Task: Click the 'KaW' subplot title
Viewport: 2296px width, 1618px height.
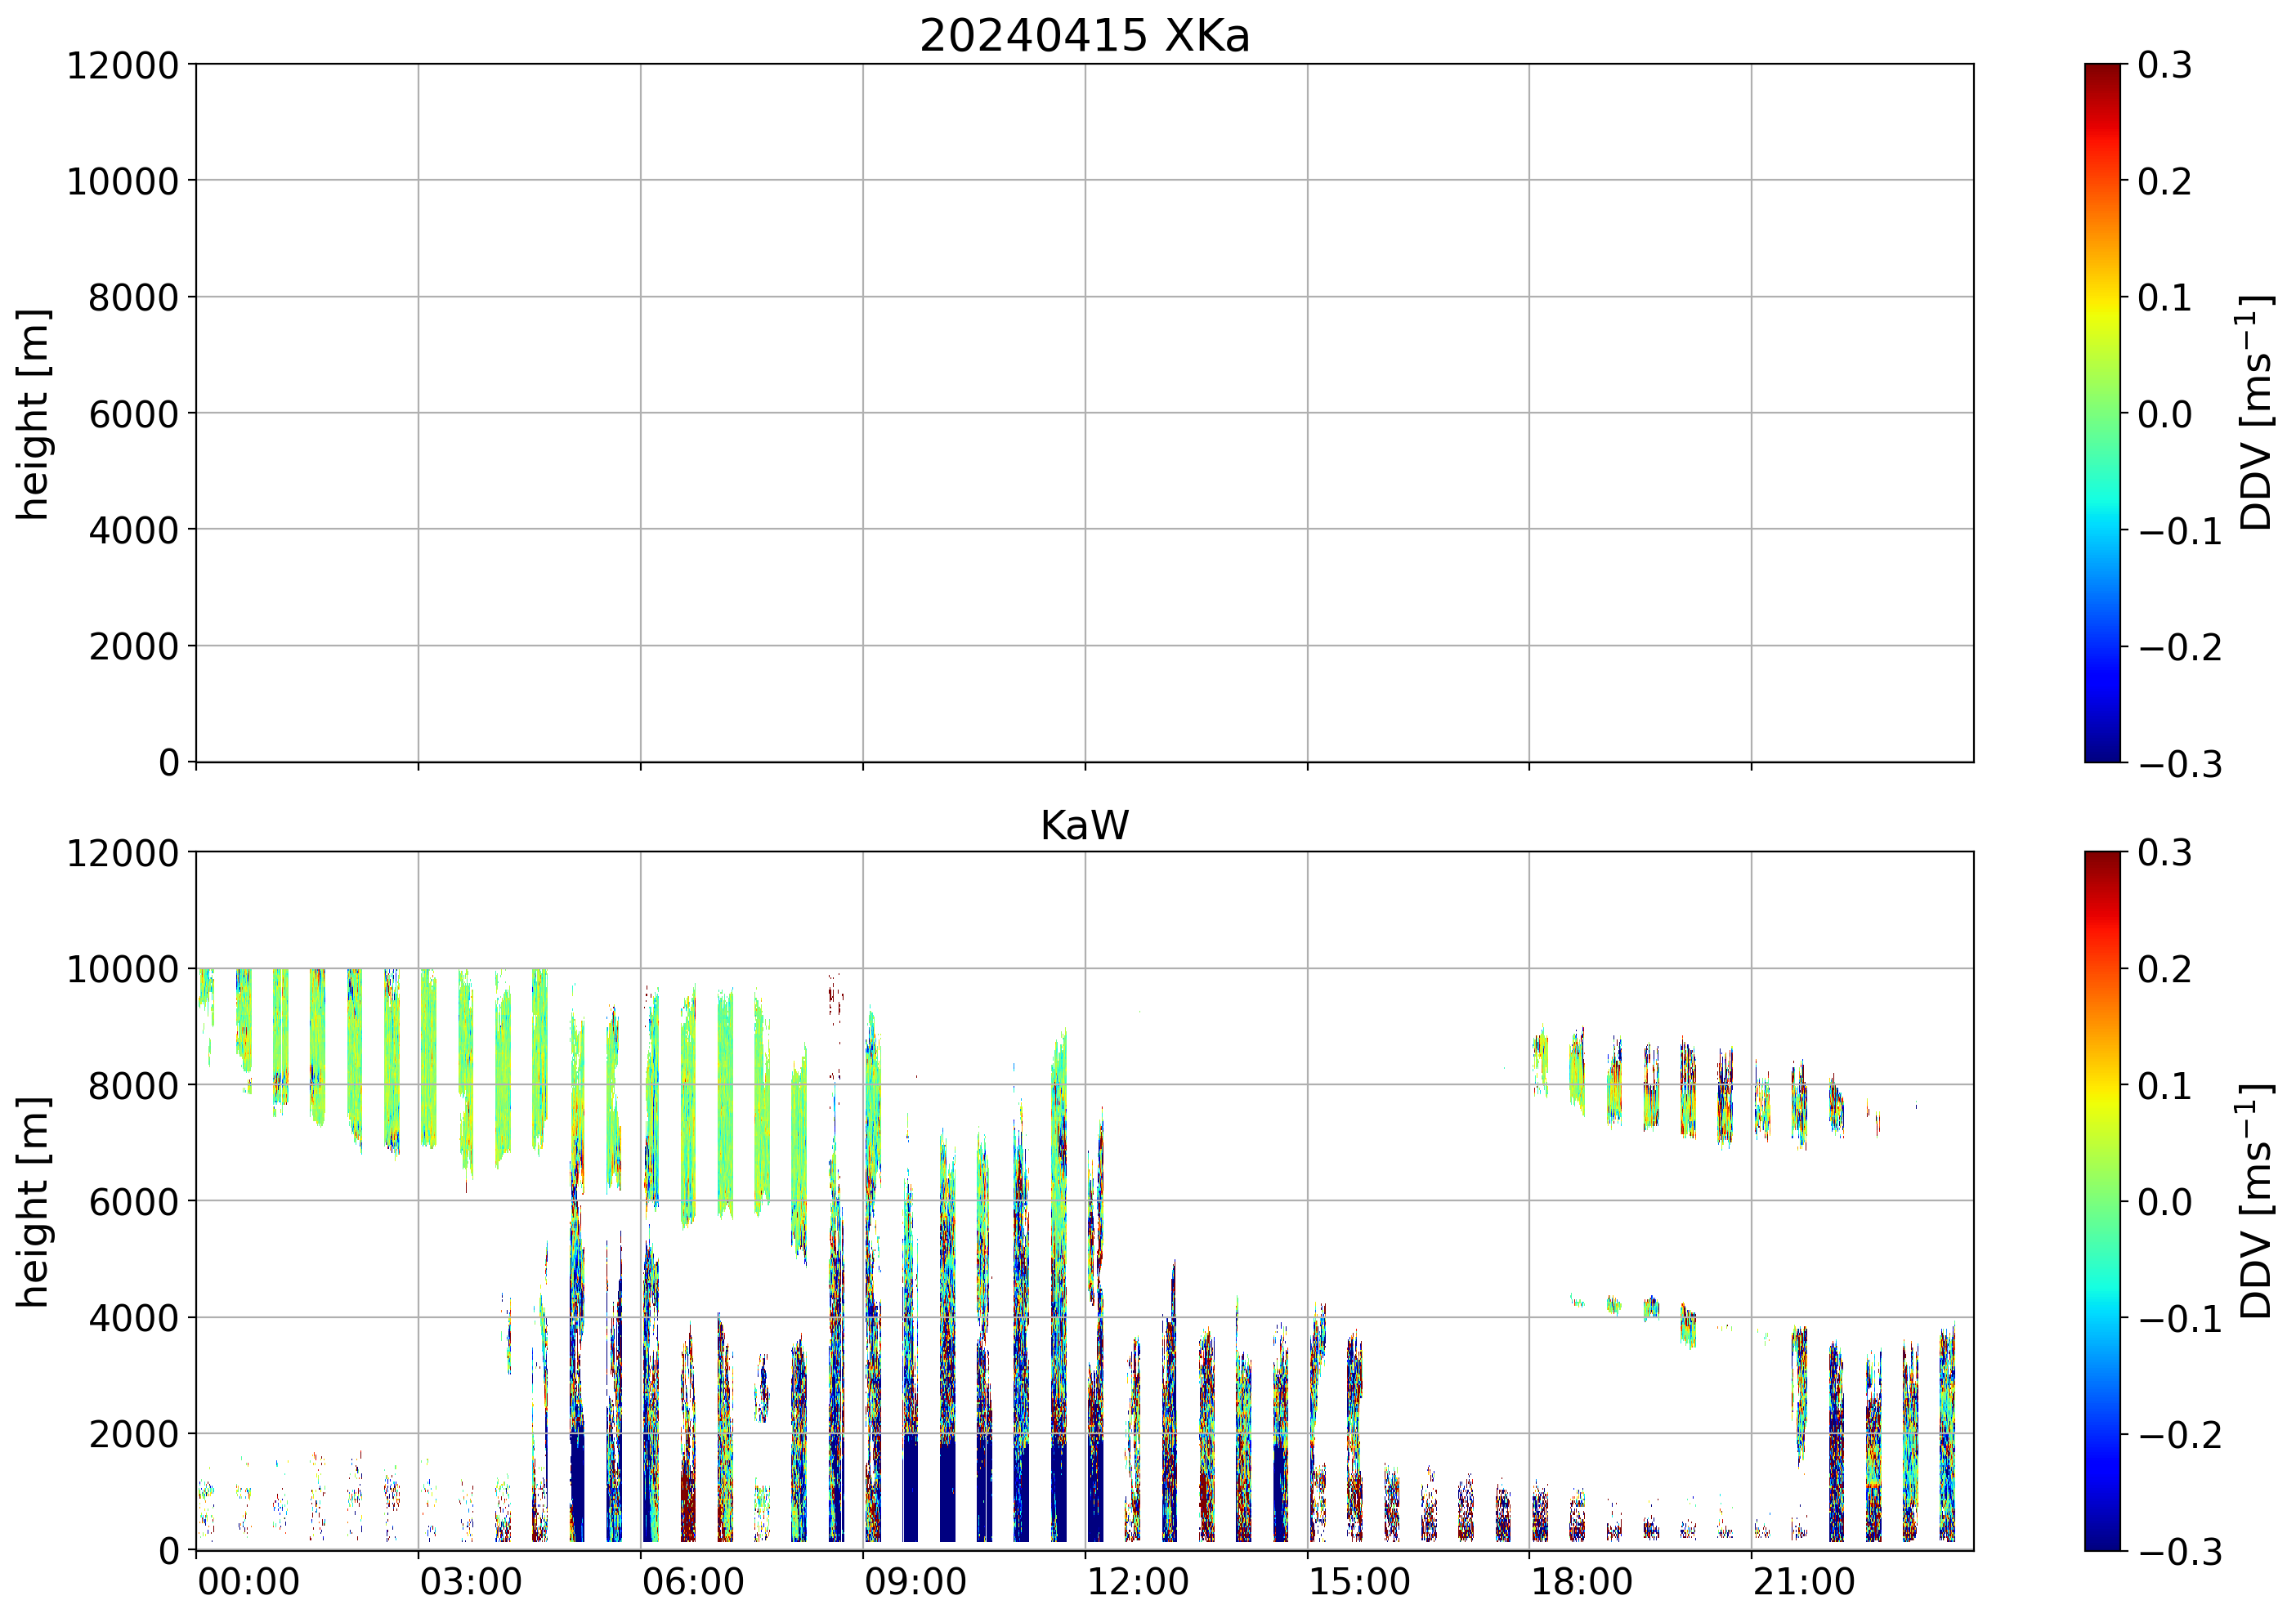Action: click(x=1084, y=826)
